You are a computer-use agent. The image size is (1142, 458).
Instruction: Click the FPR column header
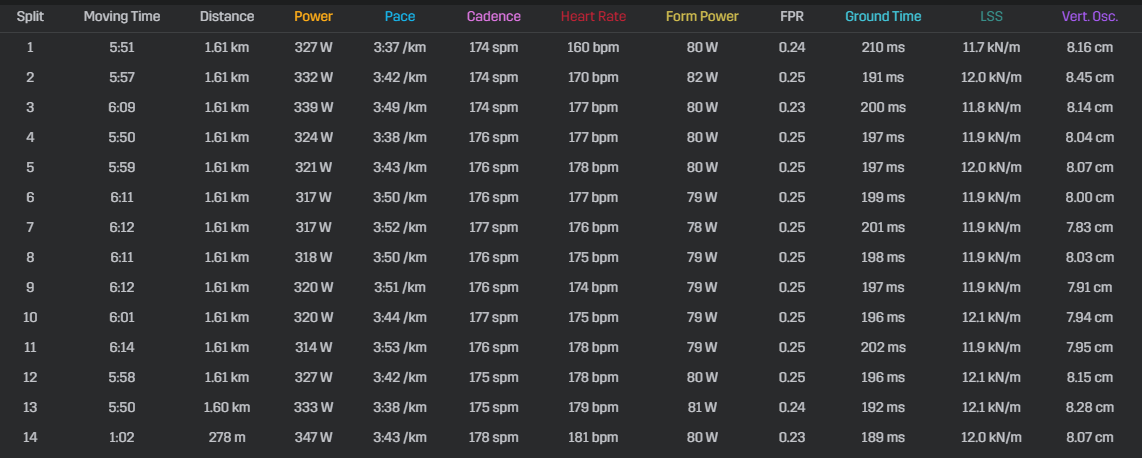[x=792, y=17]
